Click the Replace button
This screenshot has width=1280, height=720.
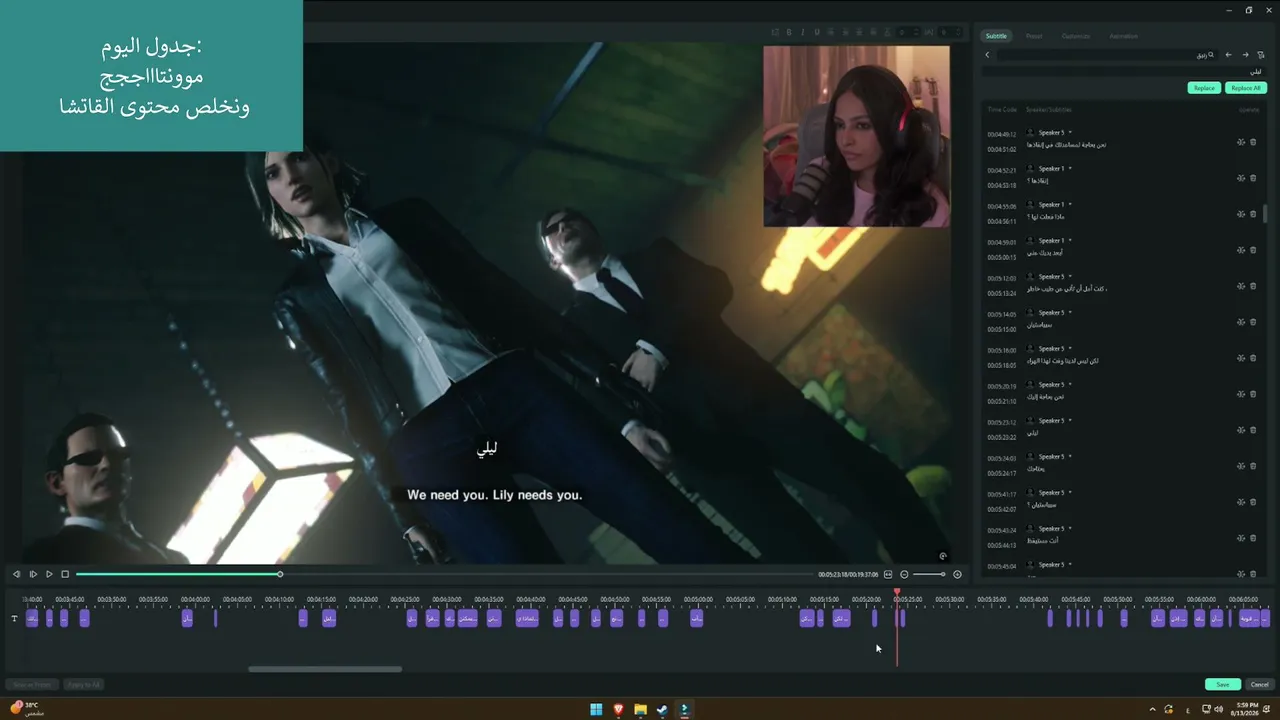point(1204,88)
